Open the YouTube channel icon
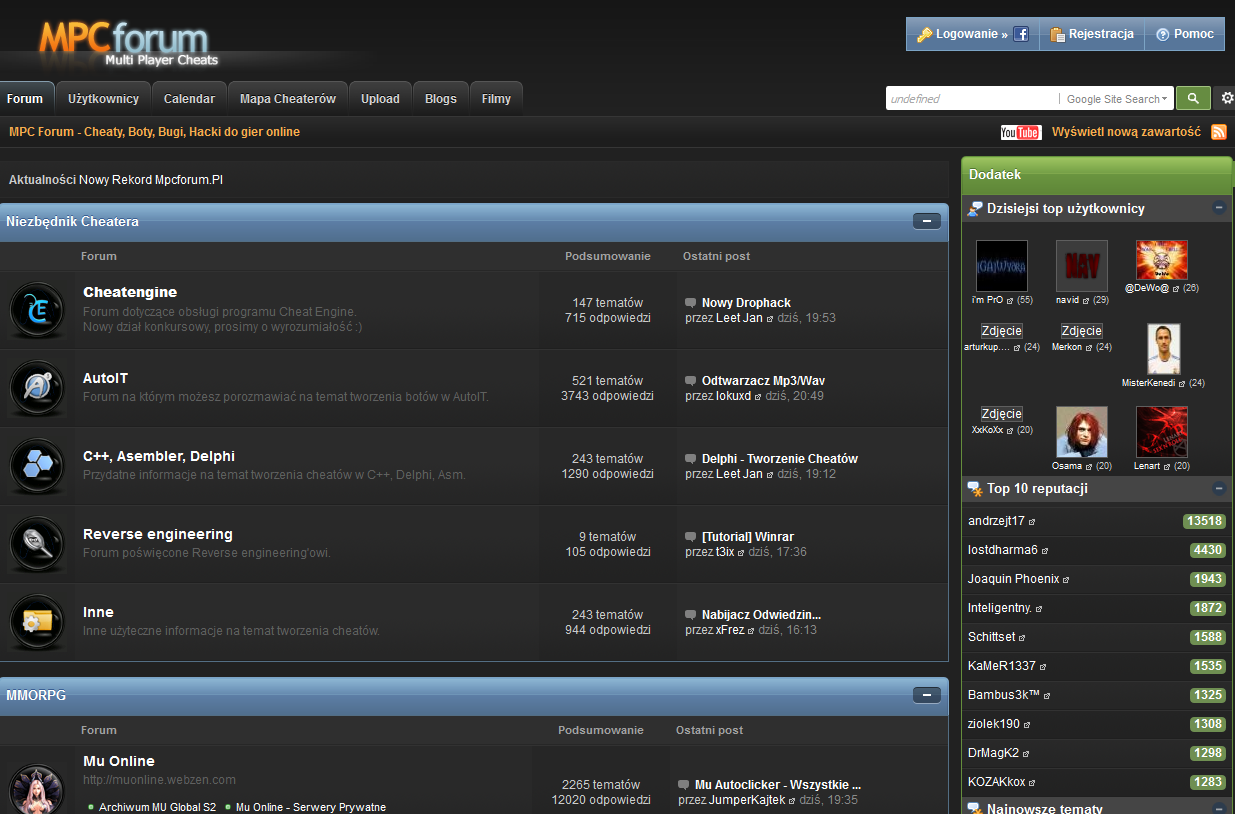The height and width of the screenshot is (814, 1235). coord(1020,132)
